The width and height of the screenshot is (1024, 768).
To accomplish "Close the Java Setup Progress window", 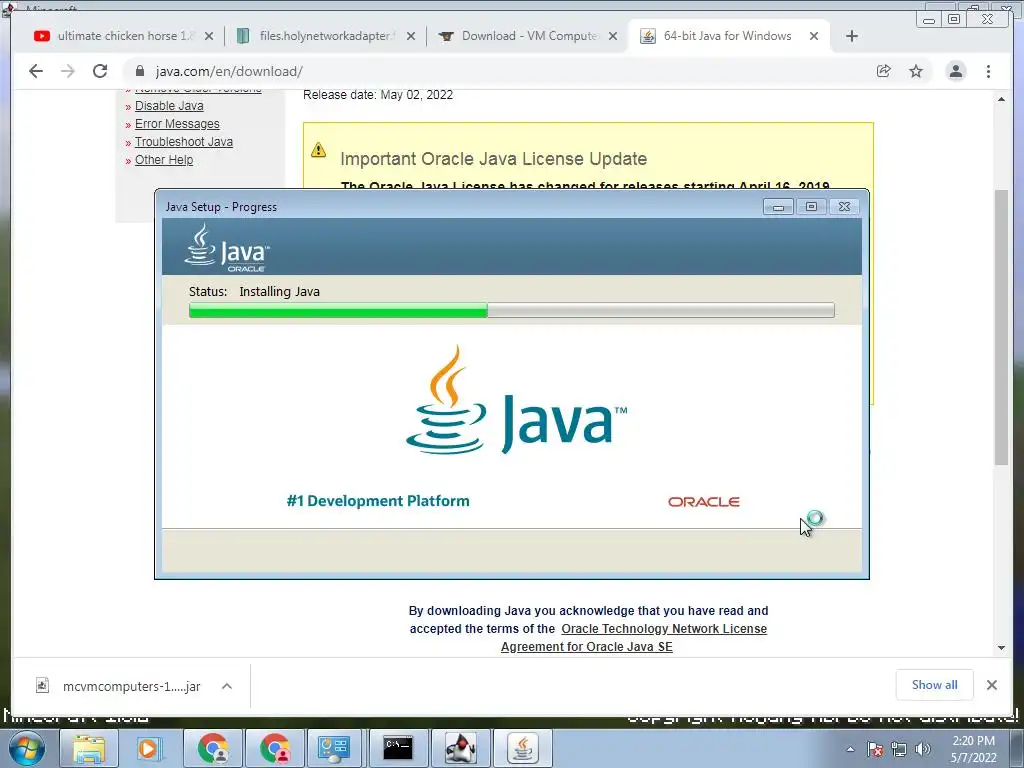I will point(844,207).
